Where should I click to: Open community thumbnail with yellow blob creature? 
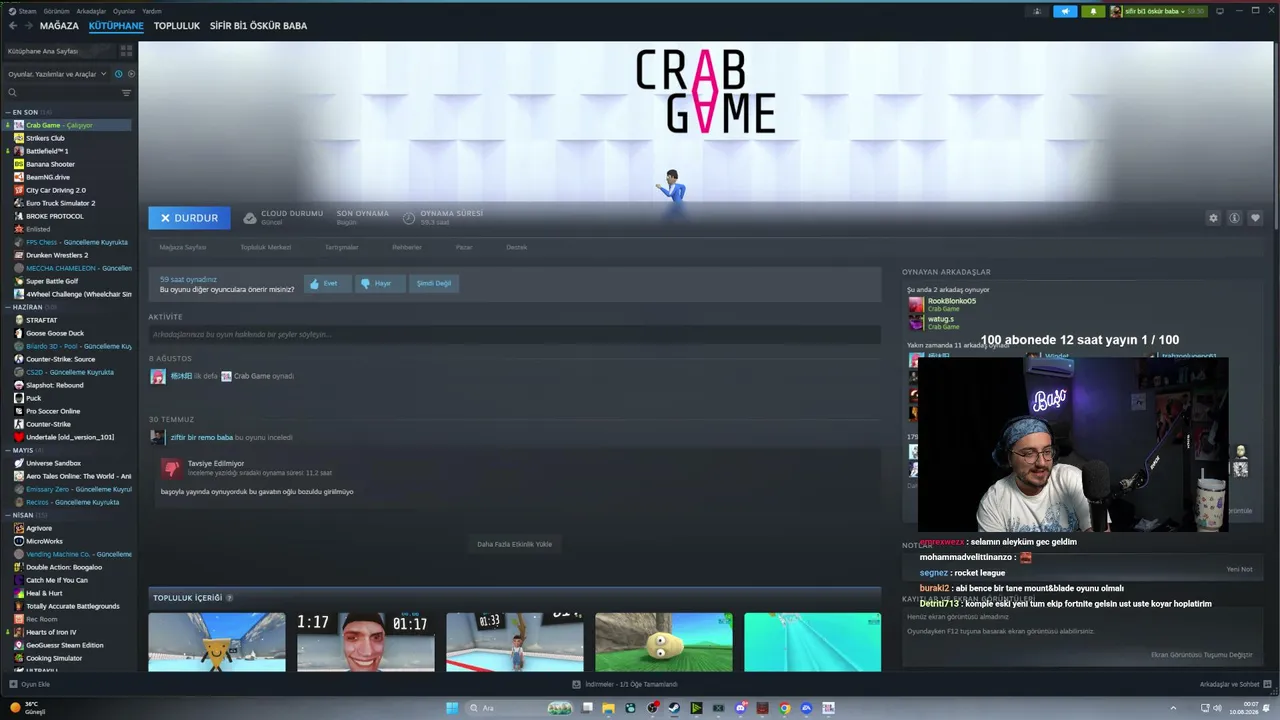[x=664, y=642]
